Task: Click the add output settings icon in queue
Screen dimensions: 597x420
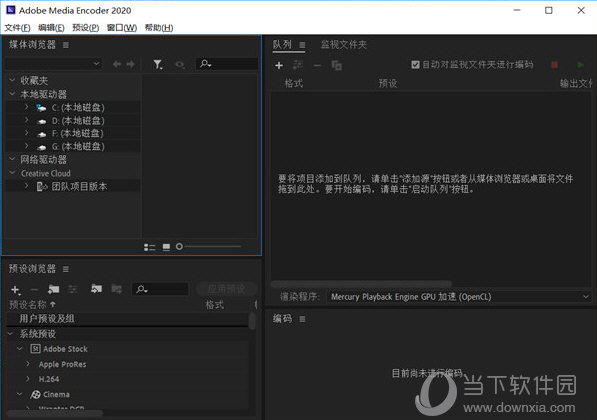Action: tap(298, 65)
